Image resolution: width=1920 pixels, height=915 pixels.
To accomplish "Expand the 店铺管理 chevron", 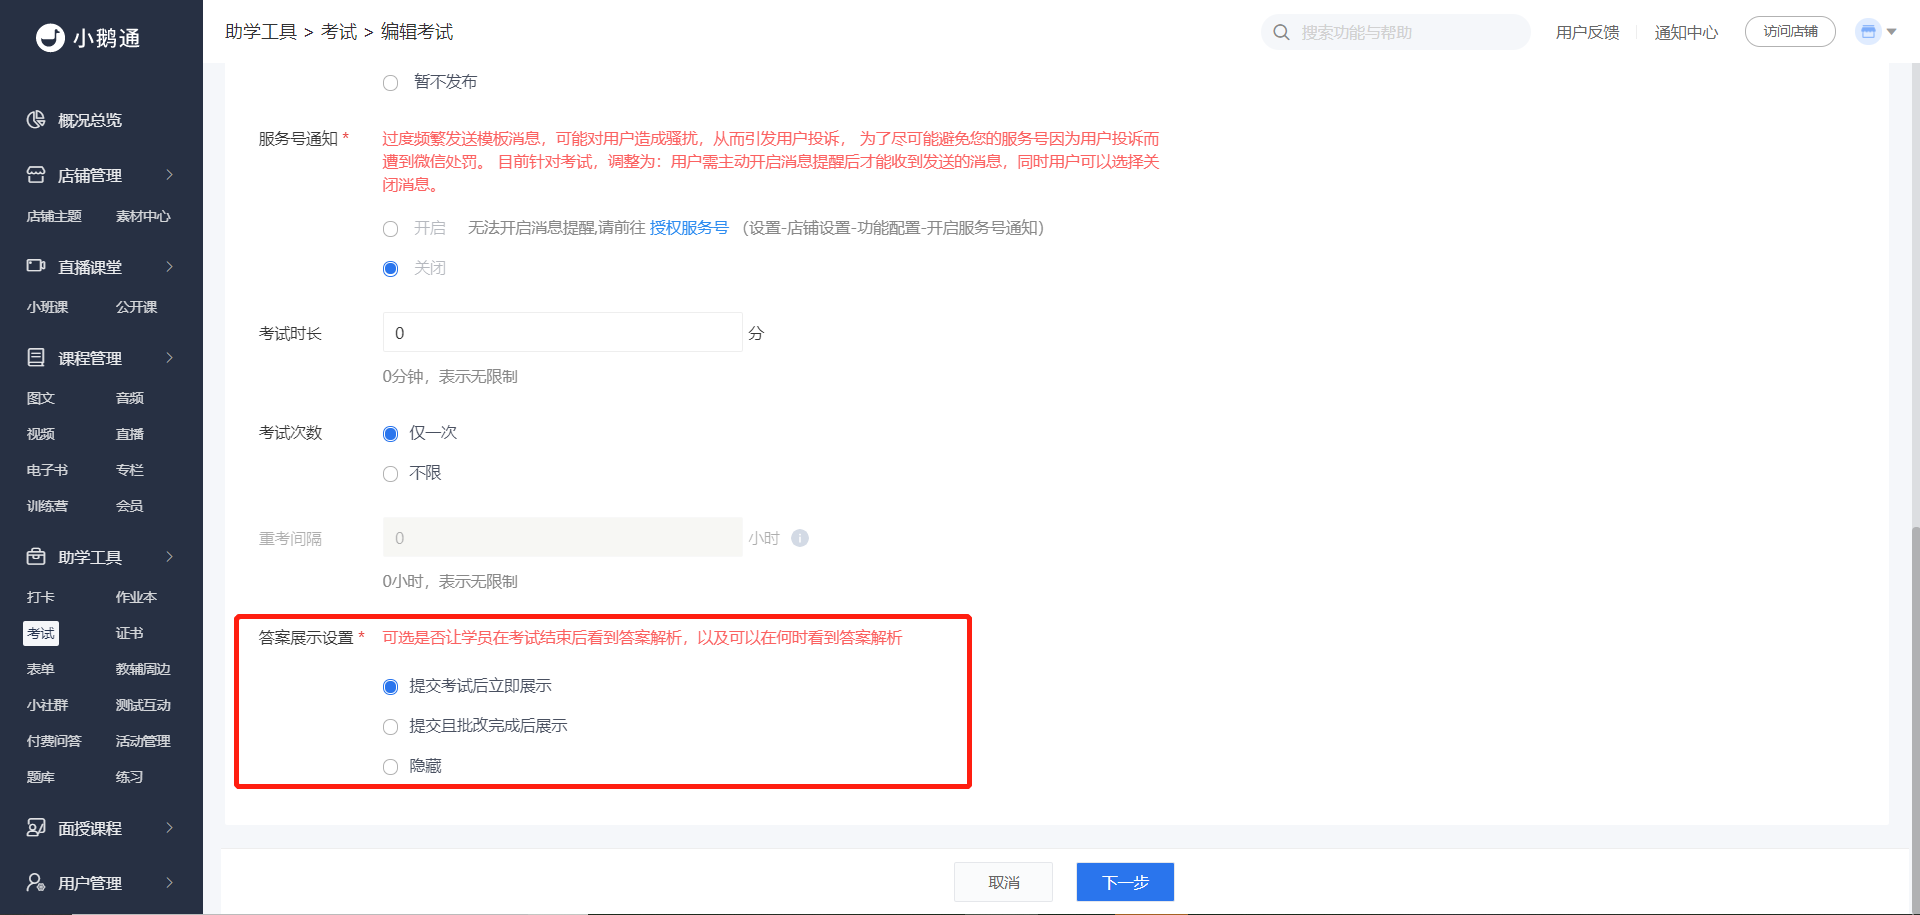I will (170, 175).
